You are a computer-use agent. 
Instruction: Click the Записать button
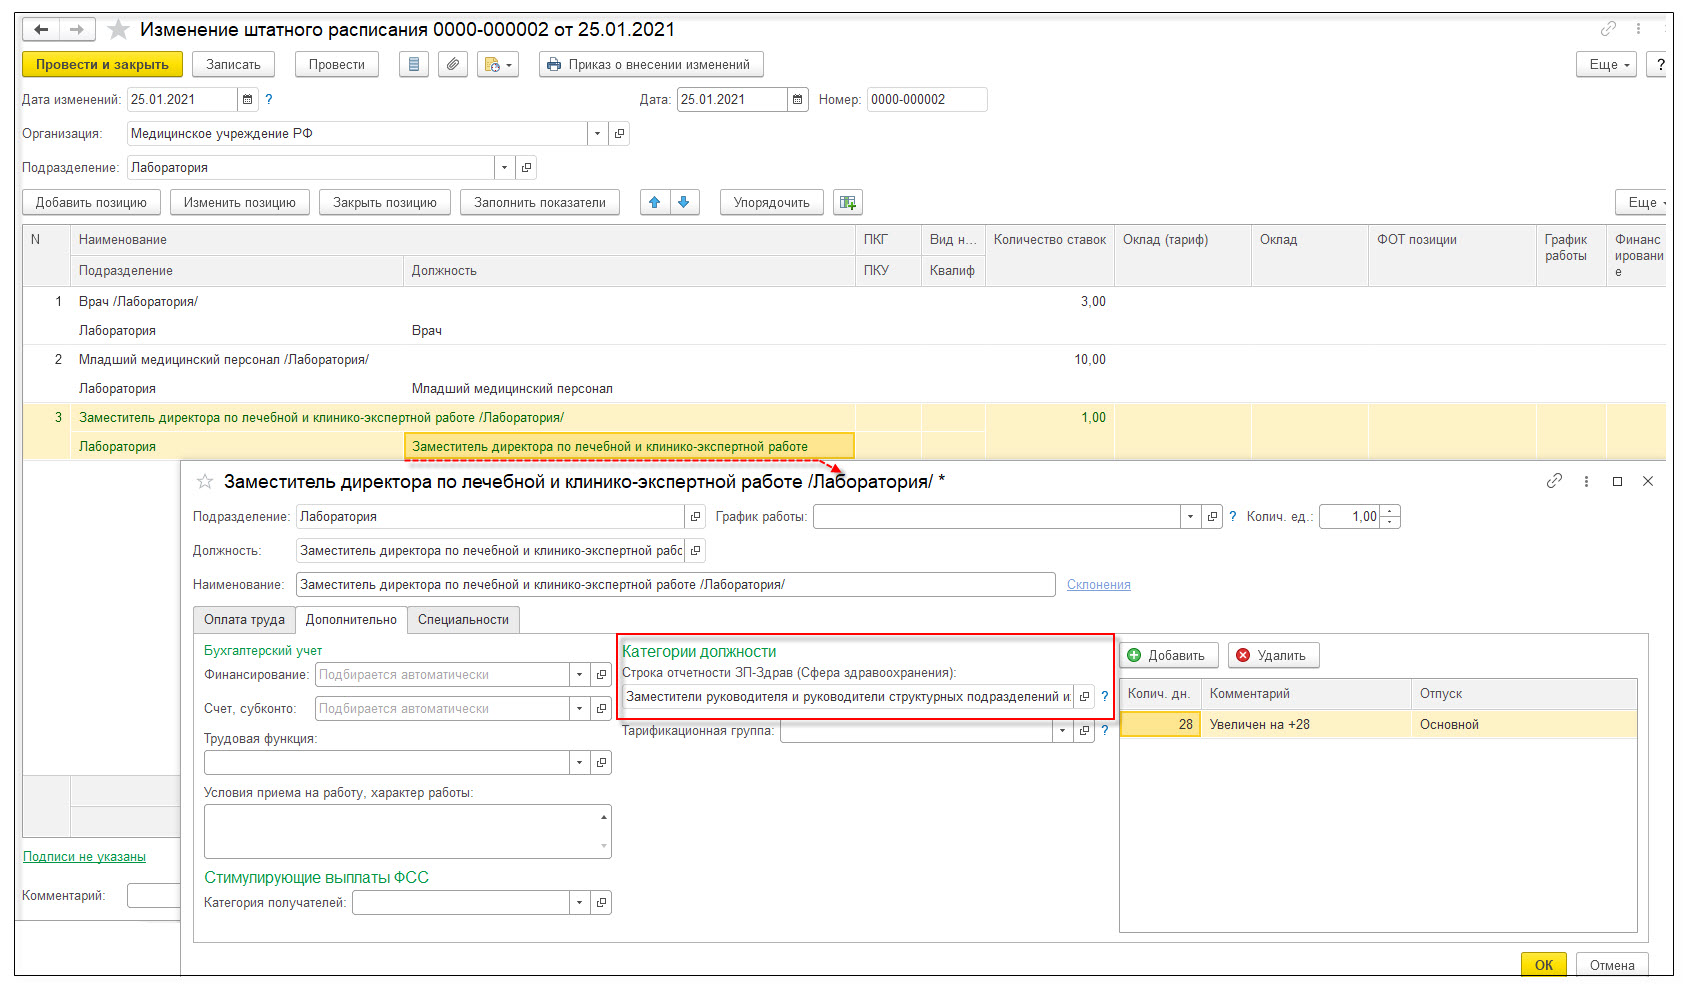click(x=233, y=64)
